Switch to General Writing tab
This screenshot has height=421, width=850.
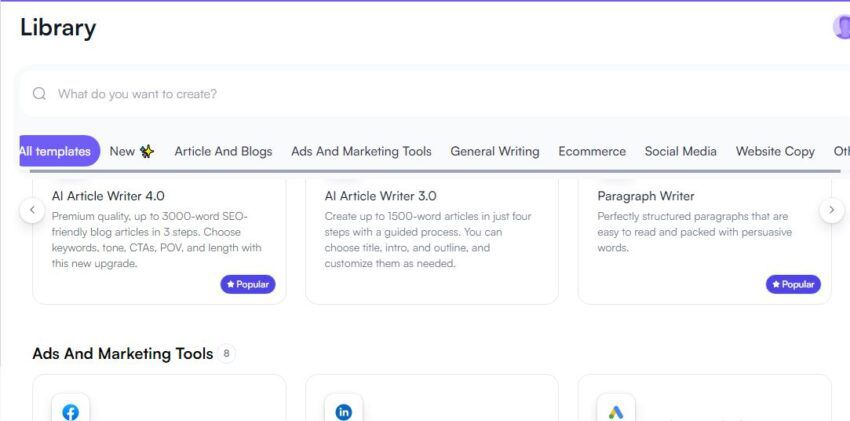pyautogui.click(x=495, y=151)
